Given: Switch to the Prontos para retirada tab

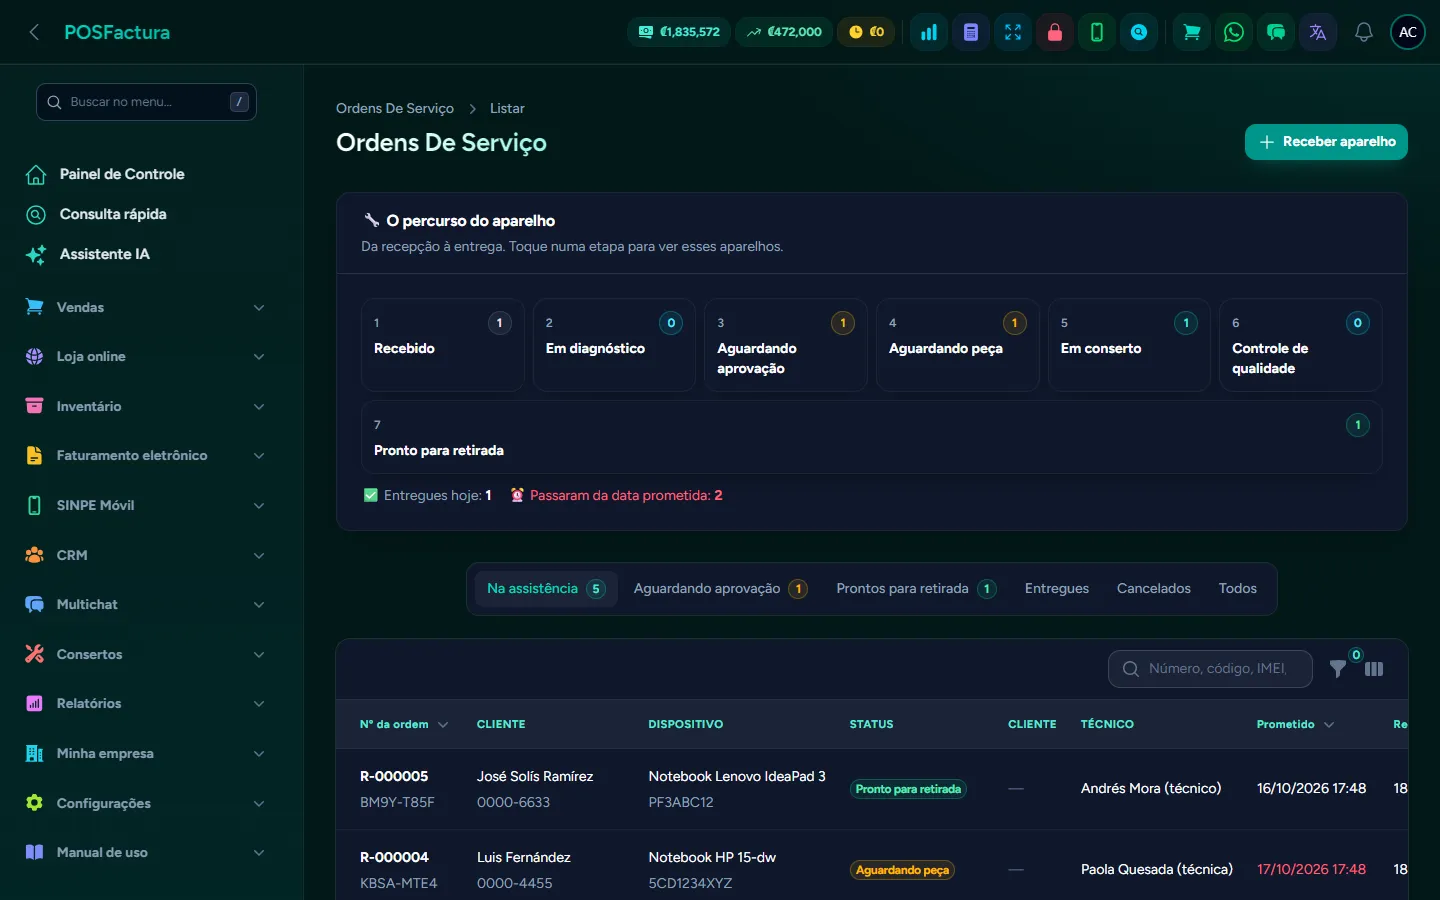Looking at the screenshot, I should [x=916, y=588].
